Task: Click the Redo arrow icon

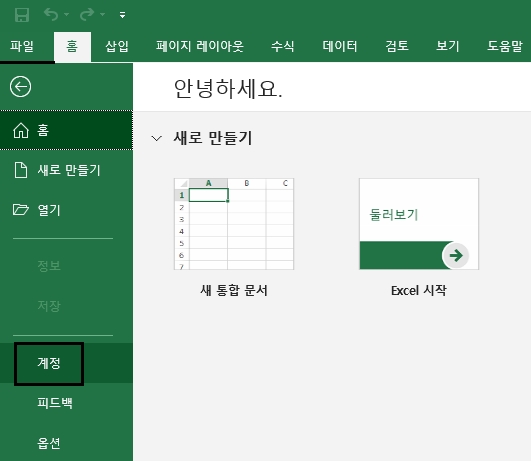Action: [87, 15]
